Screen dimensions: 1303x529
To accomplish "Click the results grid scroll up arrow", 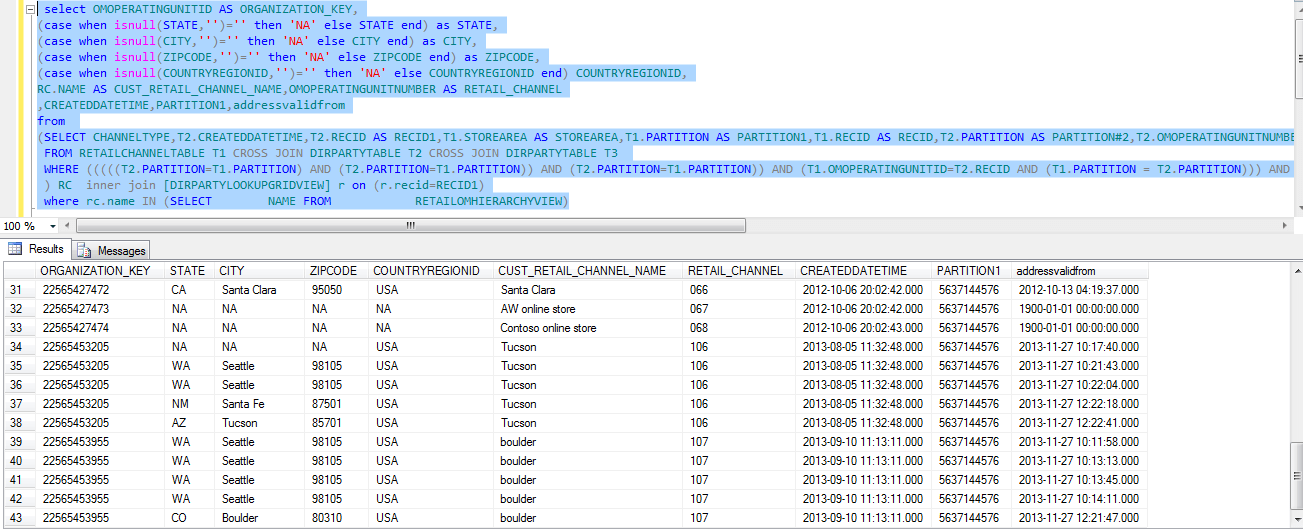I will click(1296, 269).
